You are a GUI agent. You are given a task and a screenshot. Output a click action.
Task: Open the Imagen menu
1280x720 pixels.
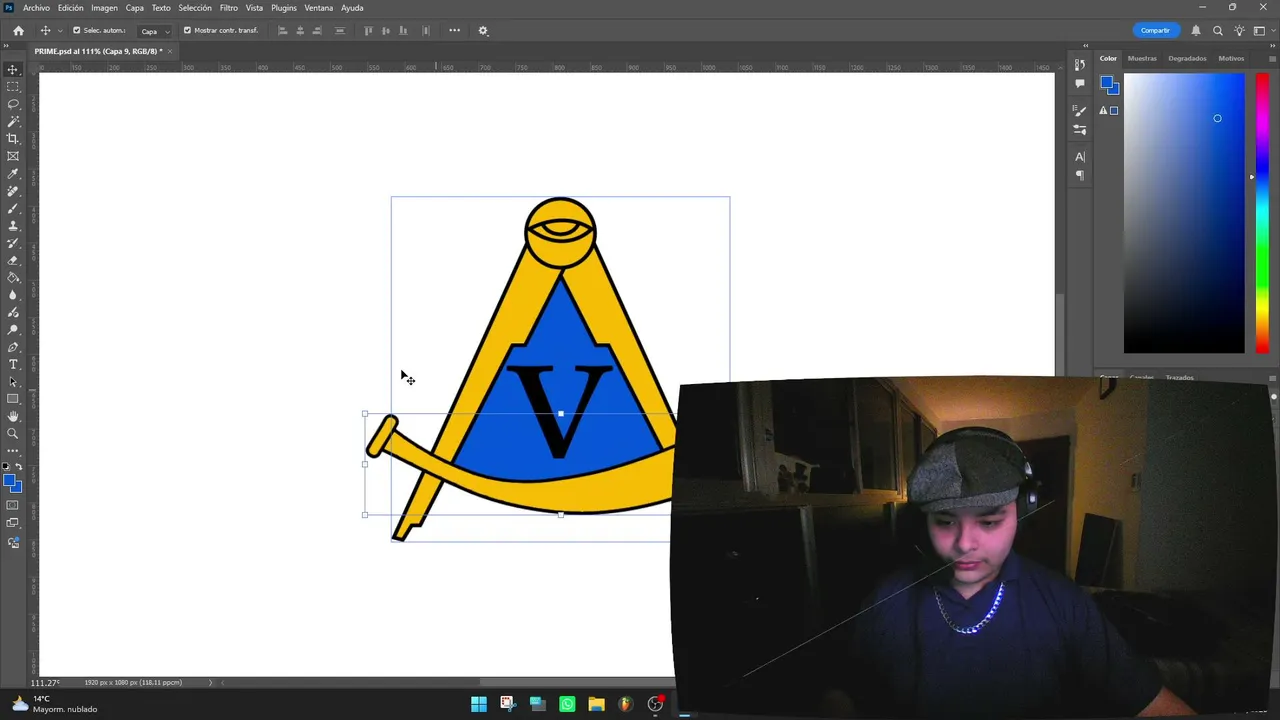(104, 8)
